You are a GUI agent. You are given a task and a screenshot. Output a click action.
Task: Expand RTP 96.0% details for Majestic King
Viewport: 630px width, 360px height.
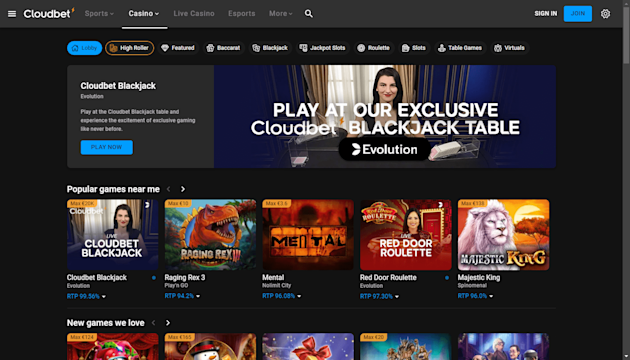tap(476, 296)
